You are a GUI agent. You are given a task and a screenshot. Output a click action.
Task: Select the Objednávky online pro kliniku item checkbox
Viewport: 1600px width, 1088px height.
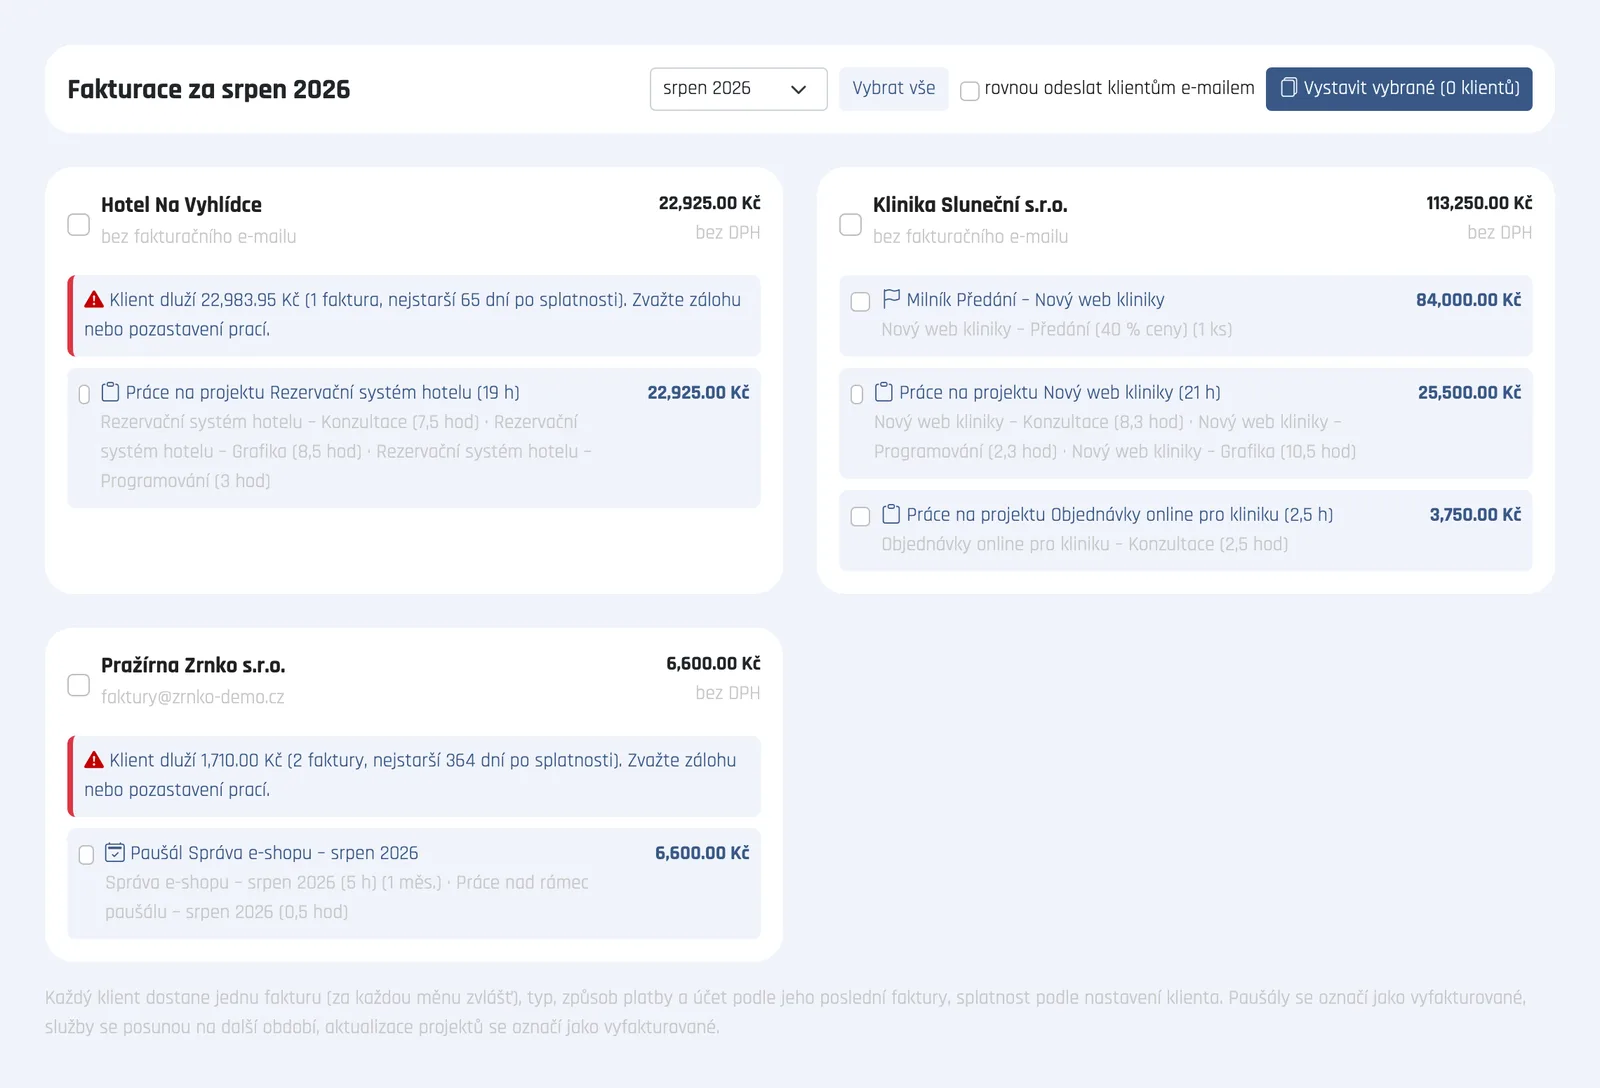pos(860,517)
